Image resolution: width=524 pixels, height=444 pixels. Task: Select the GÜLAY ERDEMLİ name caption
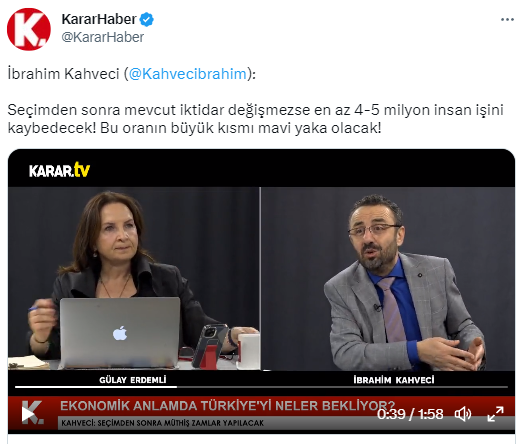click(133, 380)
